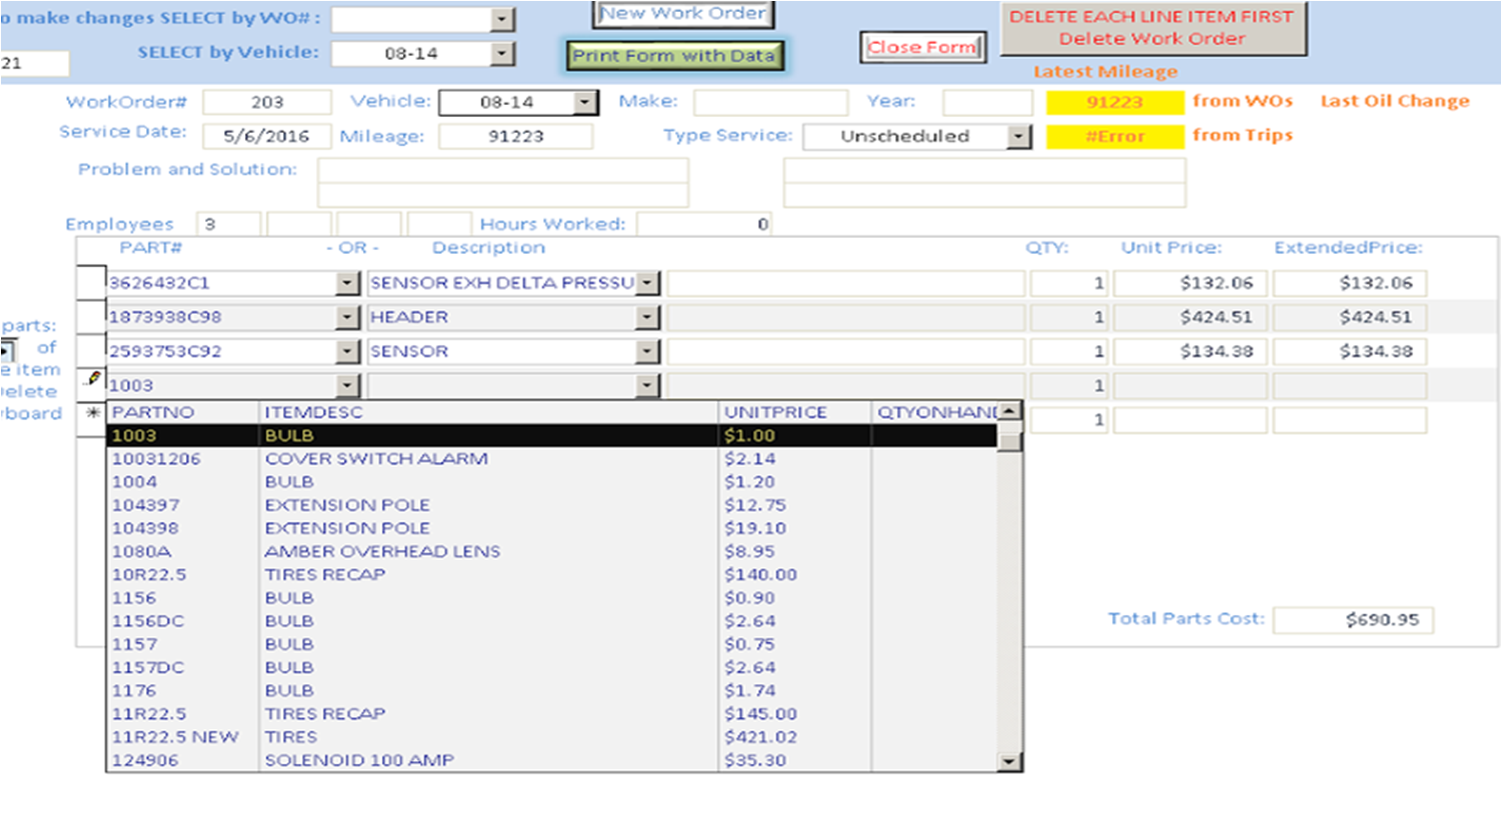Select part 1156 BULB
This screenshot has height=829, width=1502.
pos(552,598)
